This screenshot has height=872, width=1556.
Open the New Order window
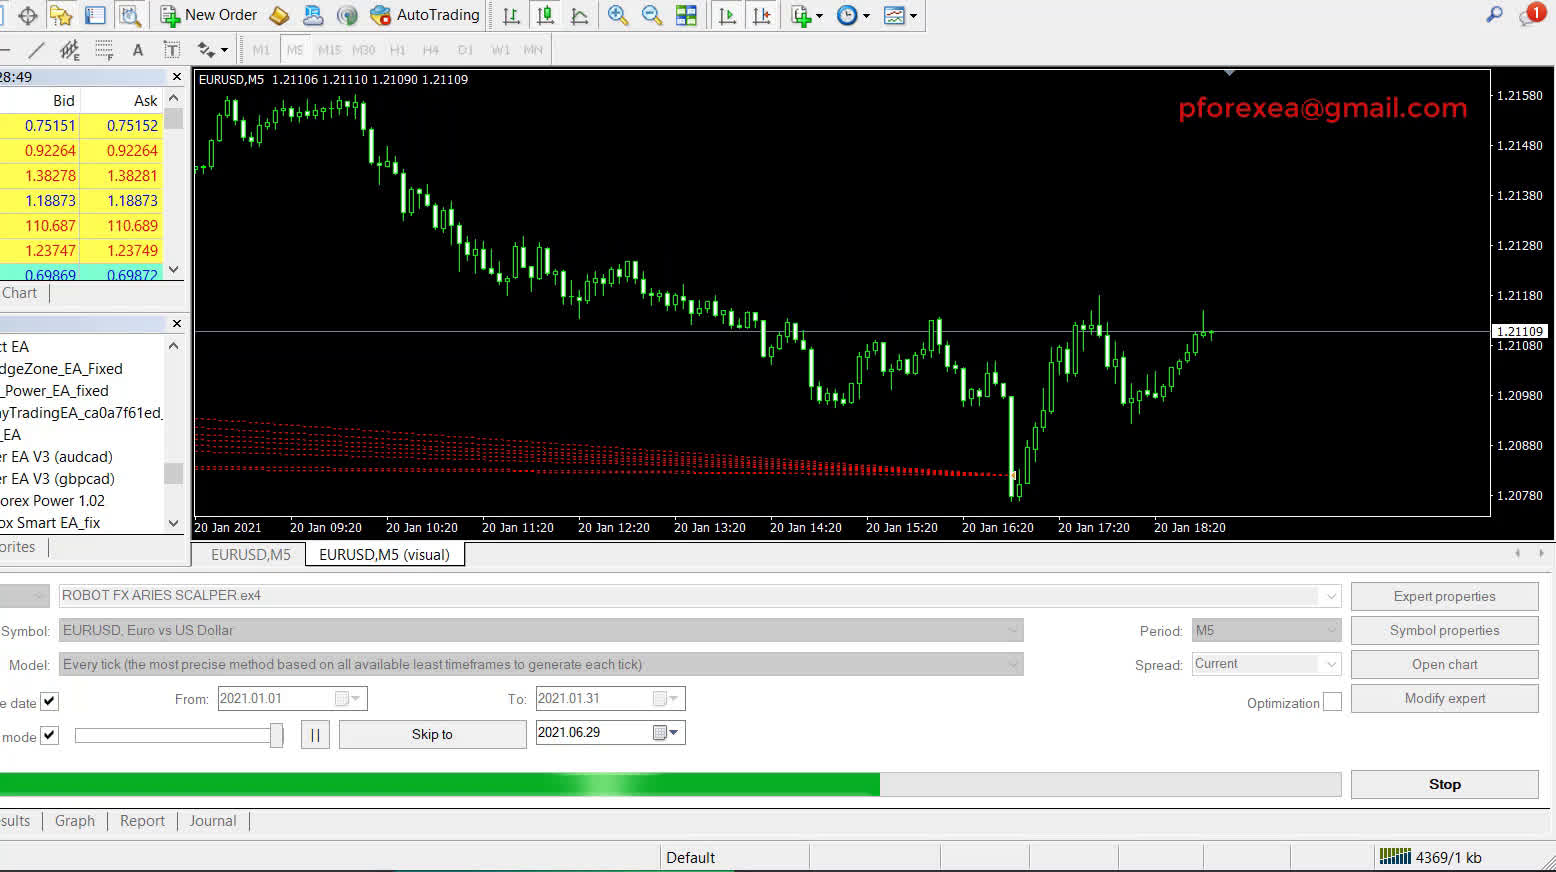pos(208,15)
